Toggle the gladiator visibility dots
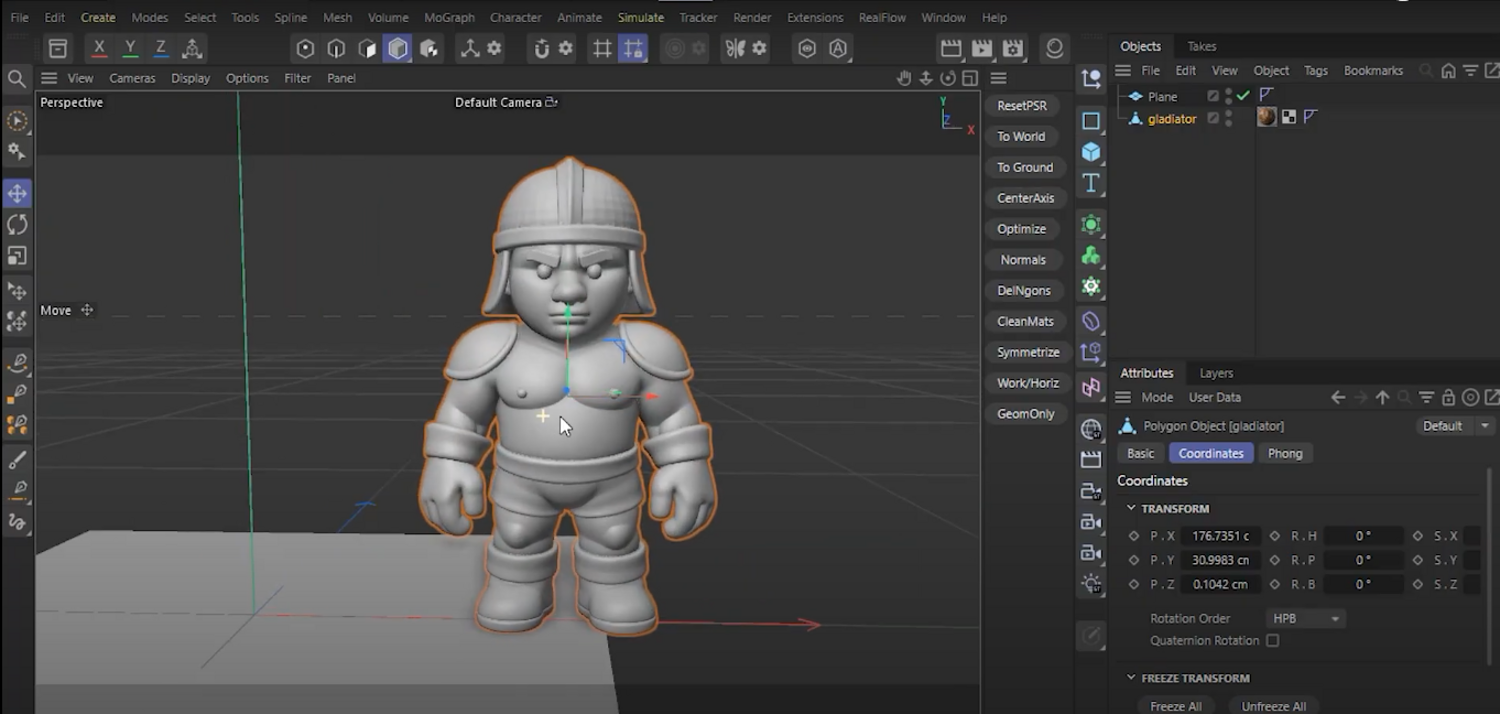 pos(1229,118)
